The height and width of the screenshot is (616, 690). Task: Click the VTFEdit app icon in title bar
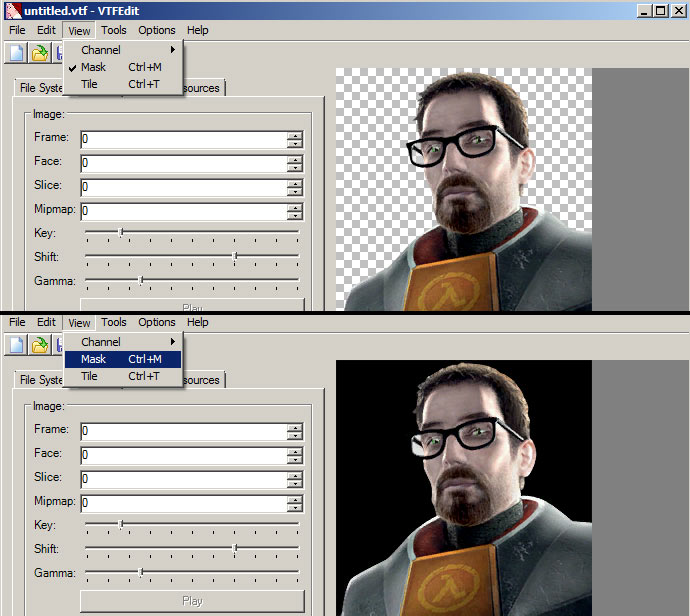(x=13, y=10)
